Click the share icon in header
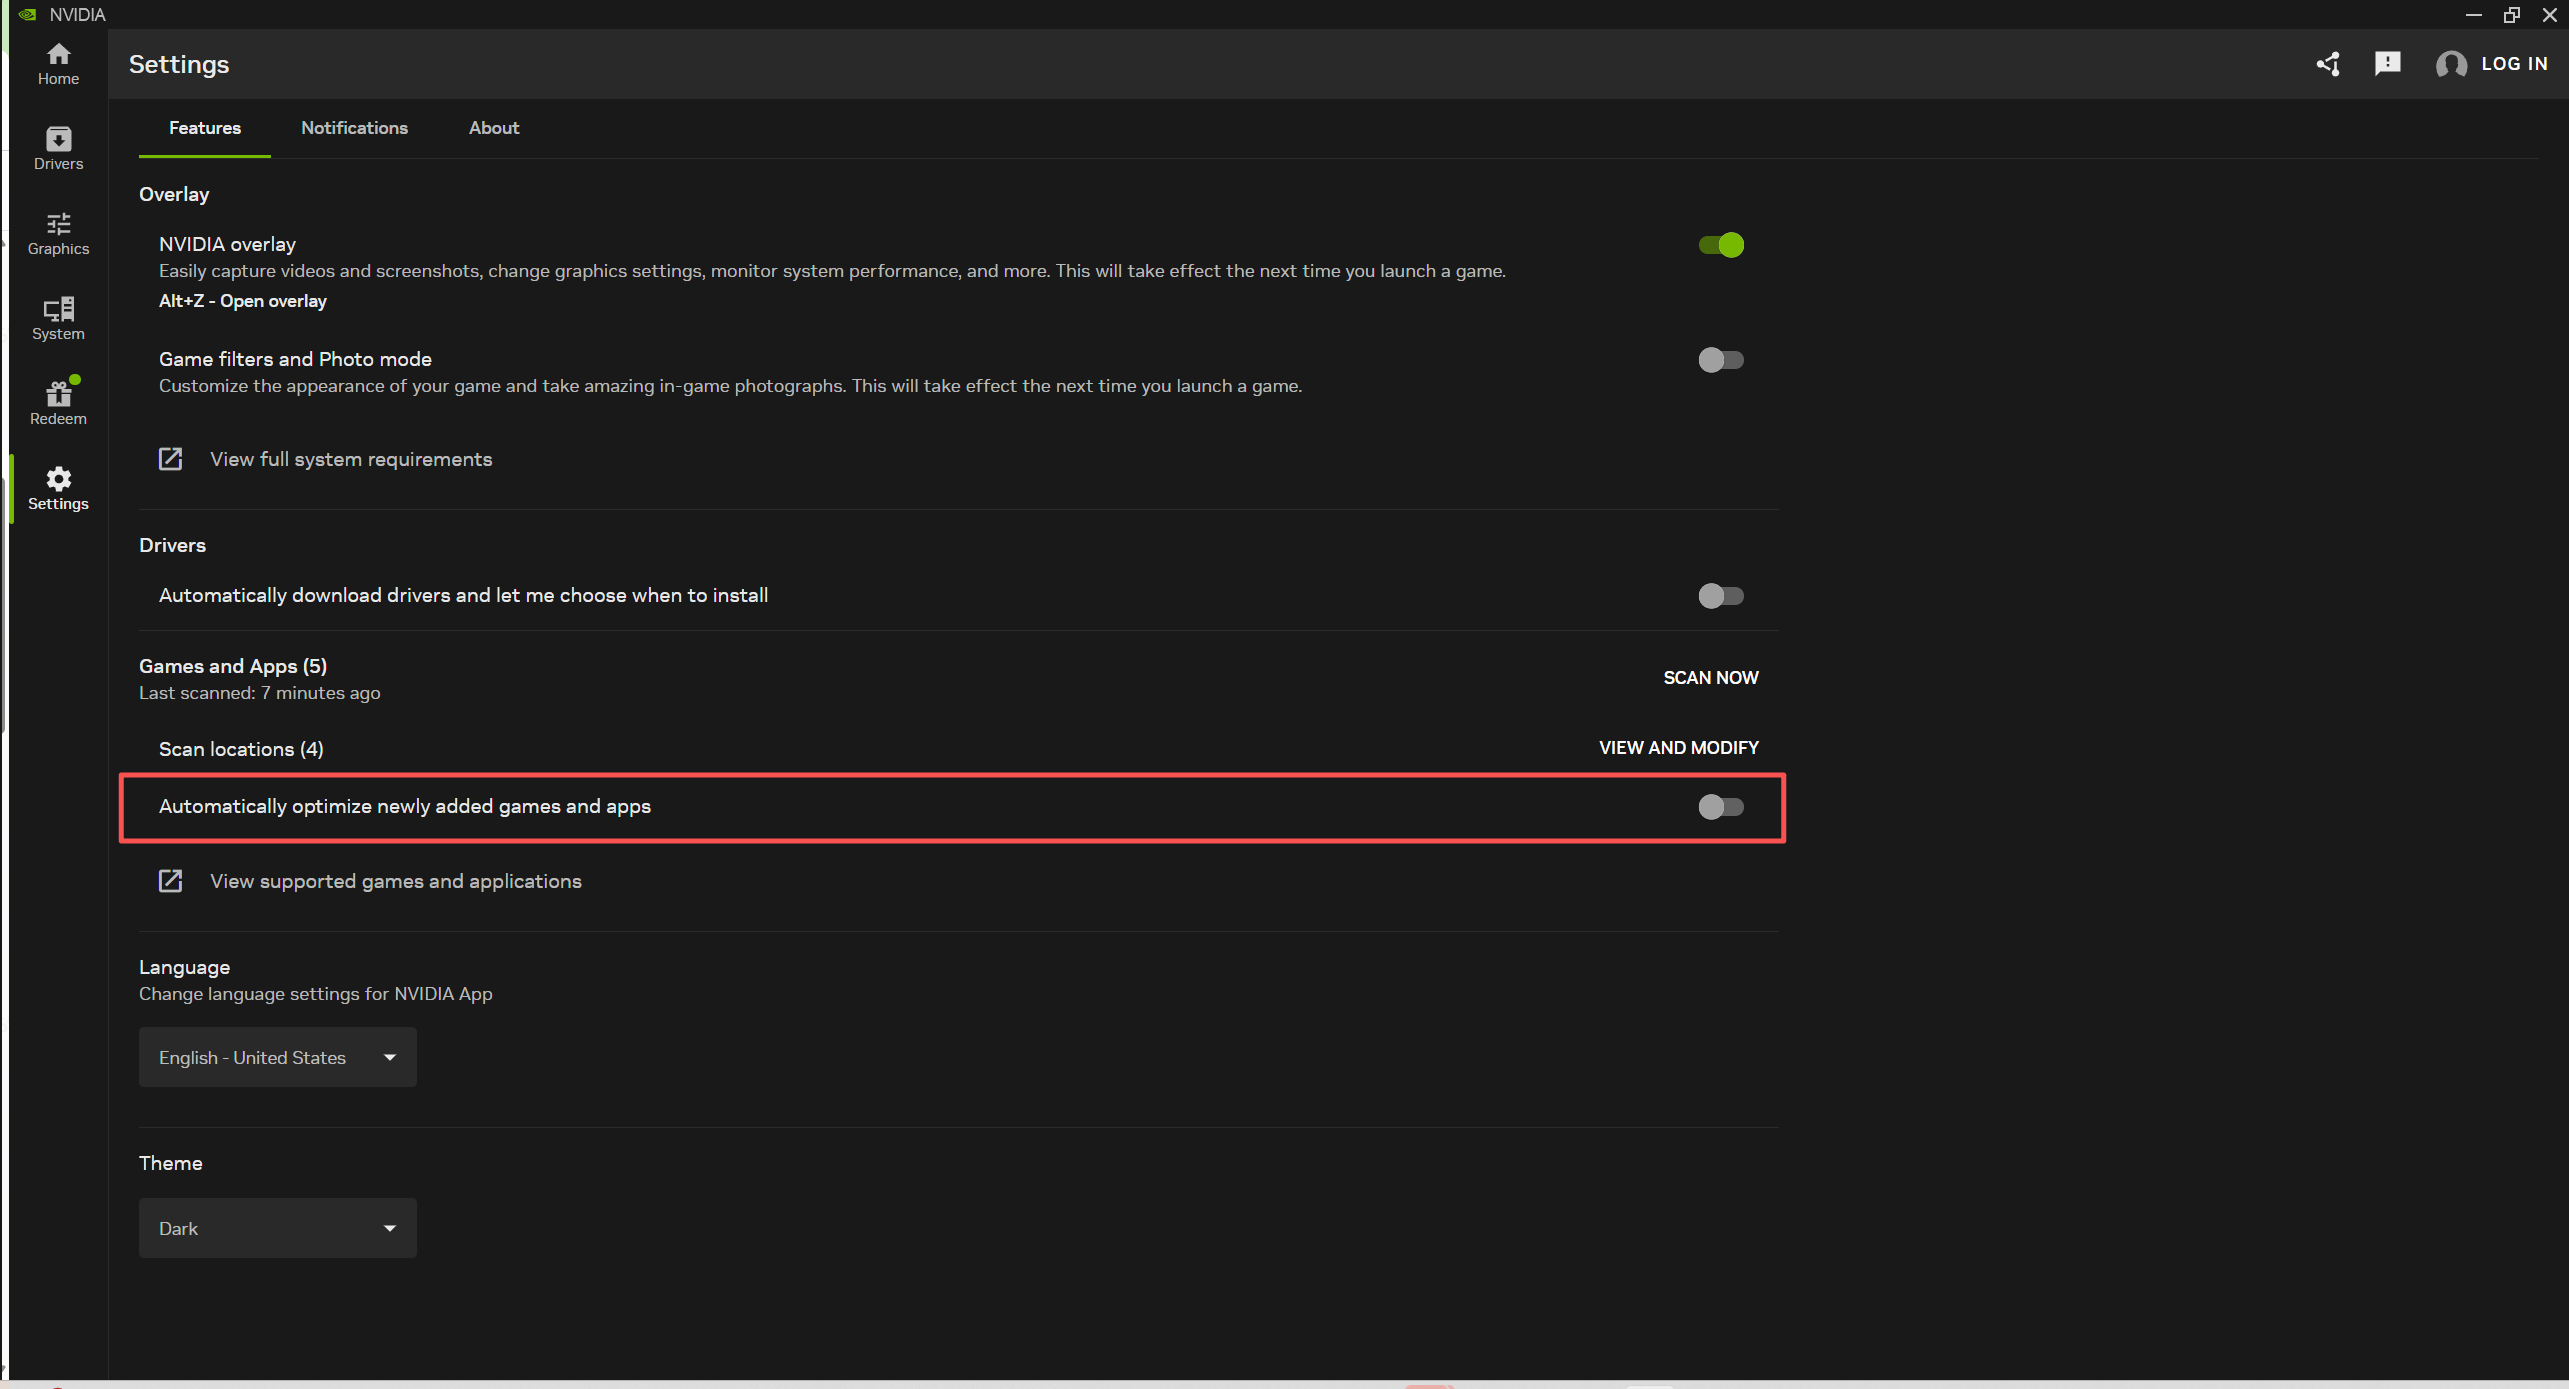The image size is (2569, 1389). 2328,64
